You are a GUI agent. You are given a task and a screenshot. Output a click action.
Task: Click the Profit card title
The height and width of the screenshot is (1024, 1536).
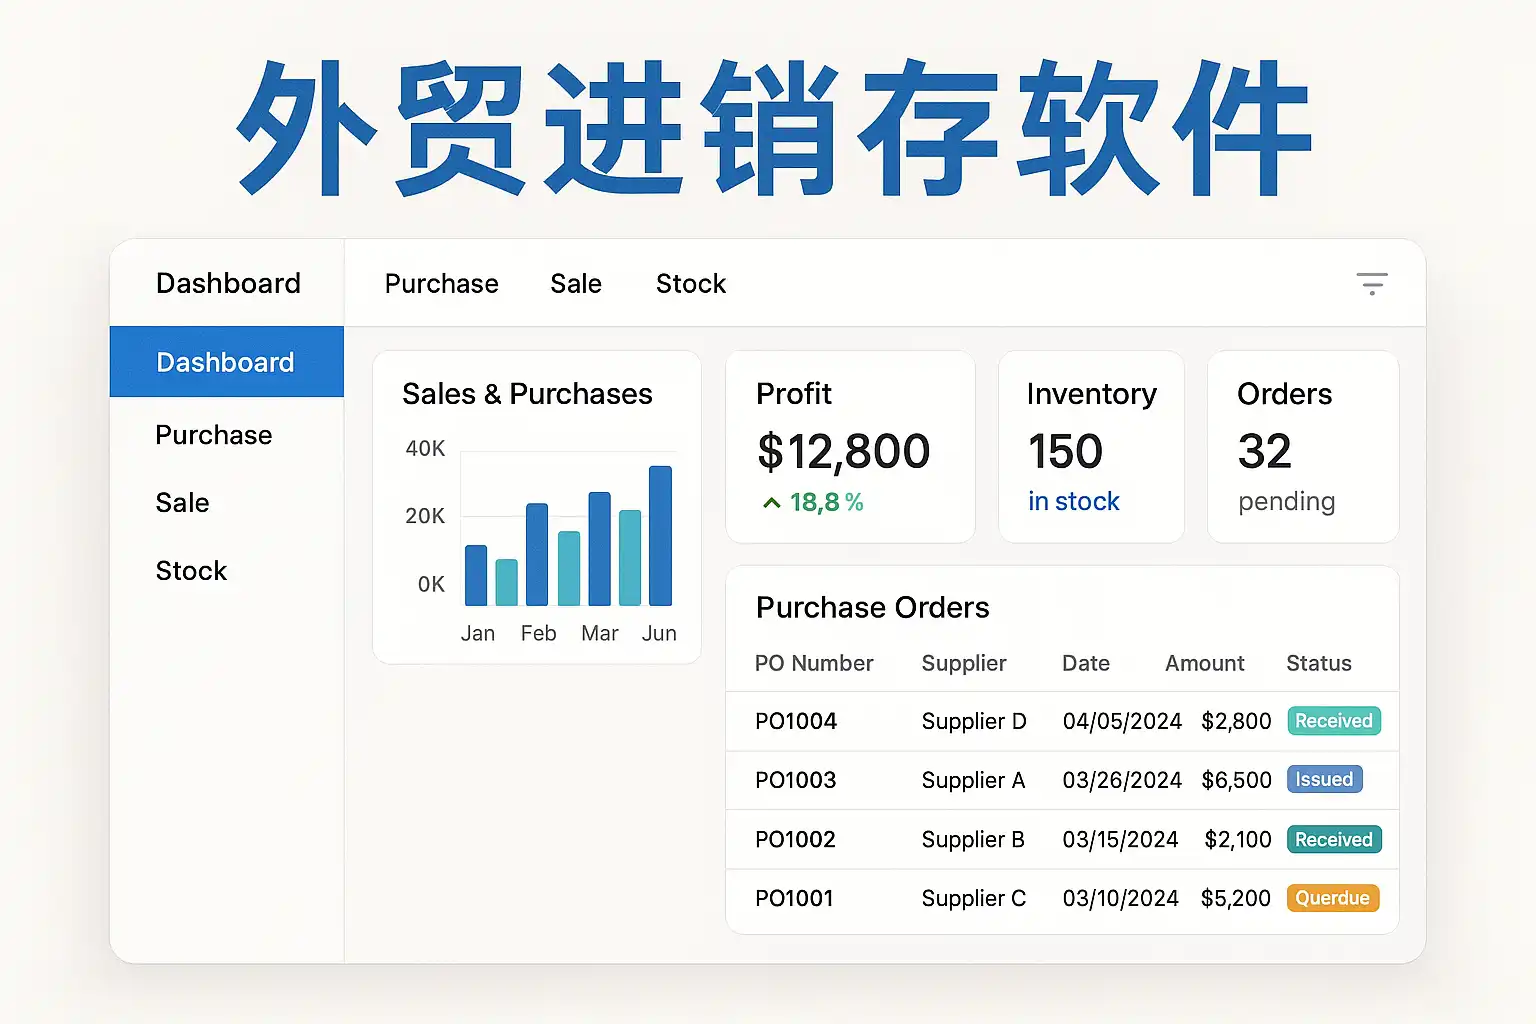click(x=794, y=394)
